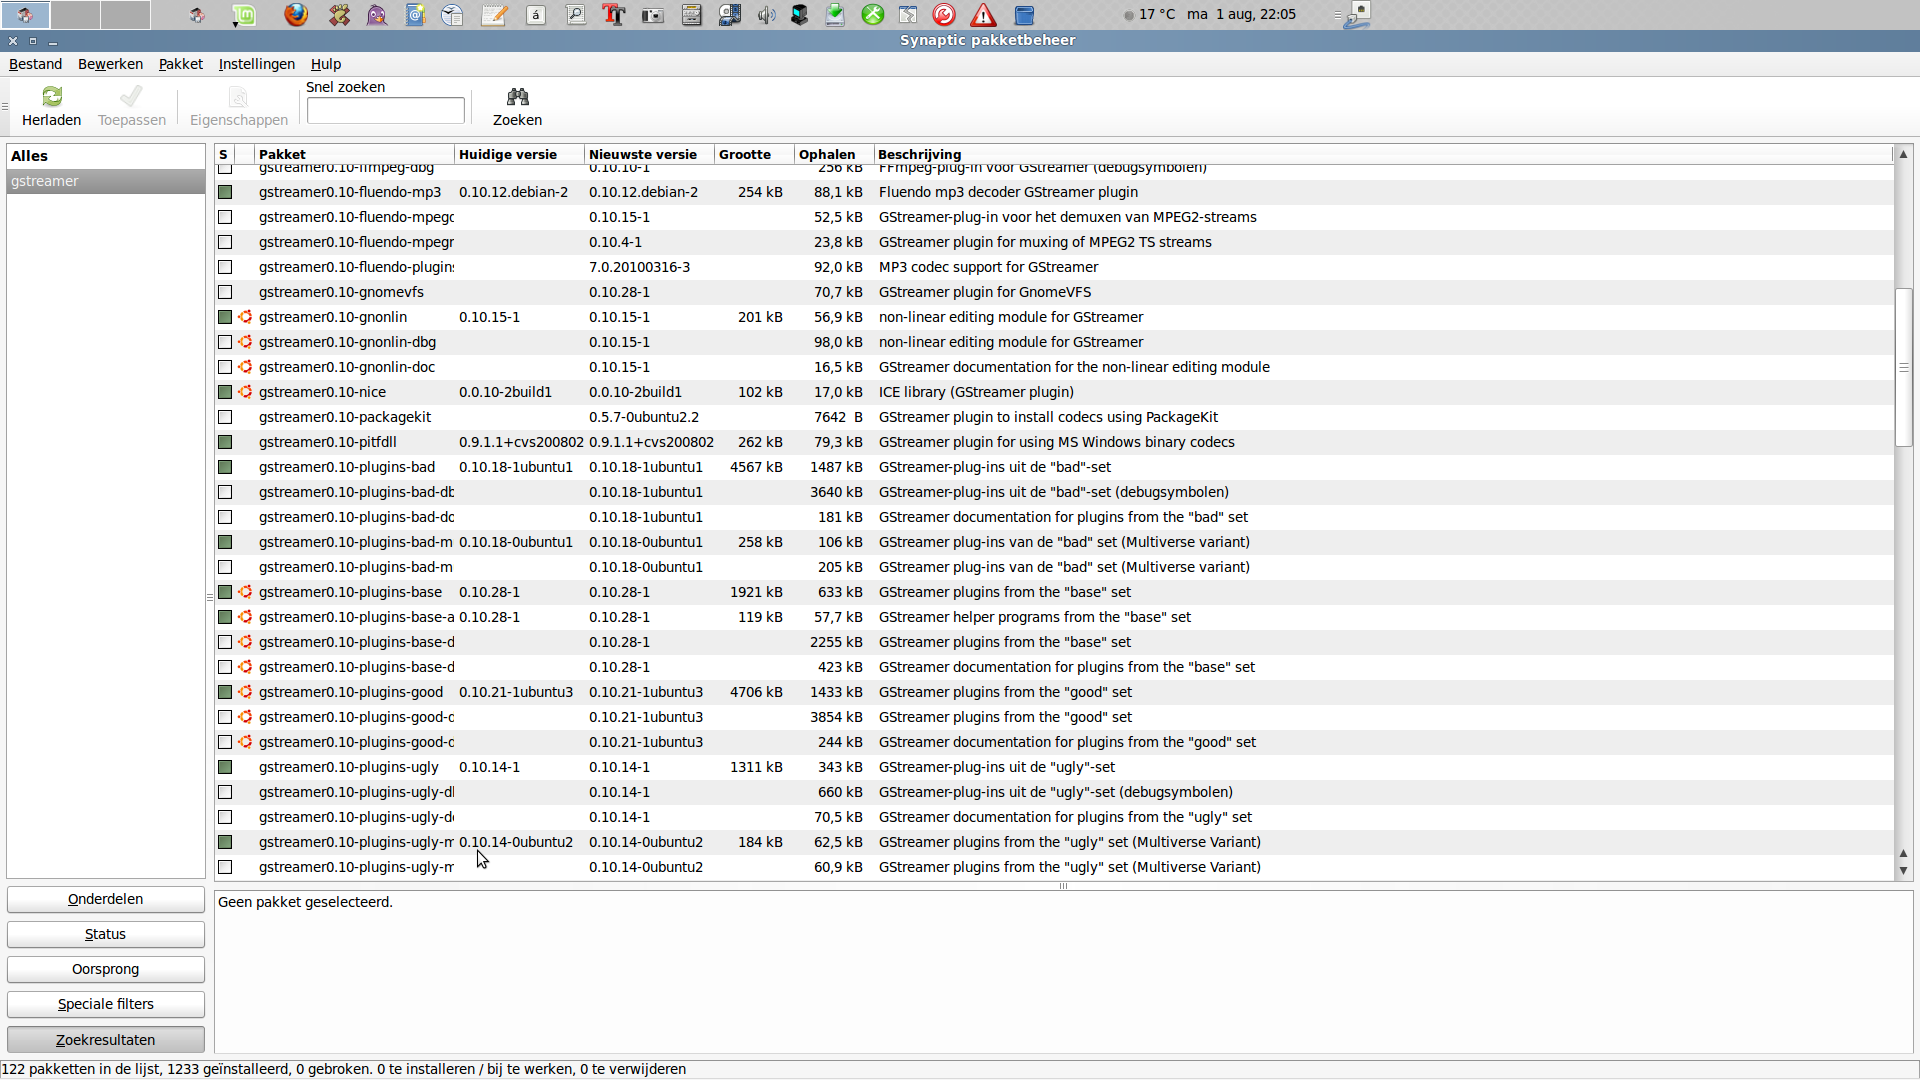Mark checkbox for gstreamer0.10-gnonlin-doc
This screenshot has width=1920, height=1080.
pyautogui.click(x=225, y=367)
